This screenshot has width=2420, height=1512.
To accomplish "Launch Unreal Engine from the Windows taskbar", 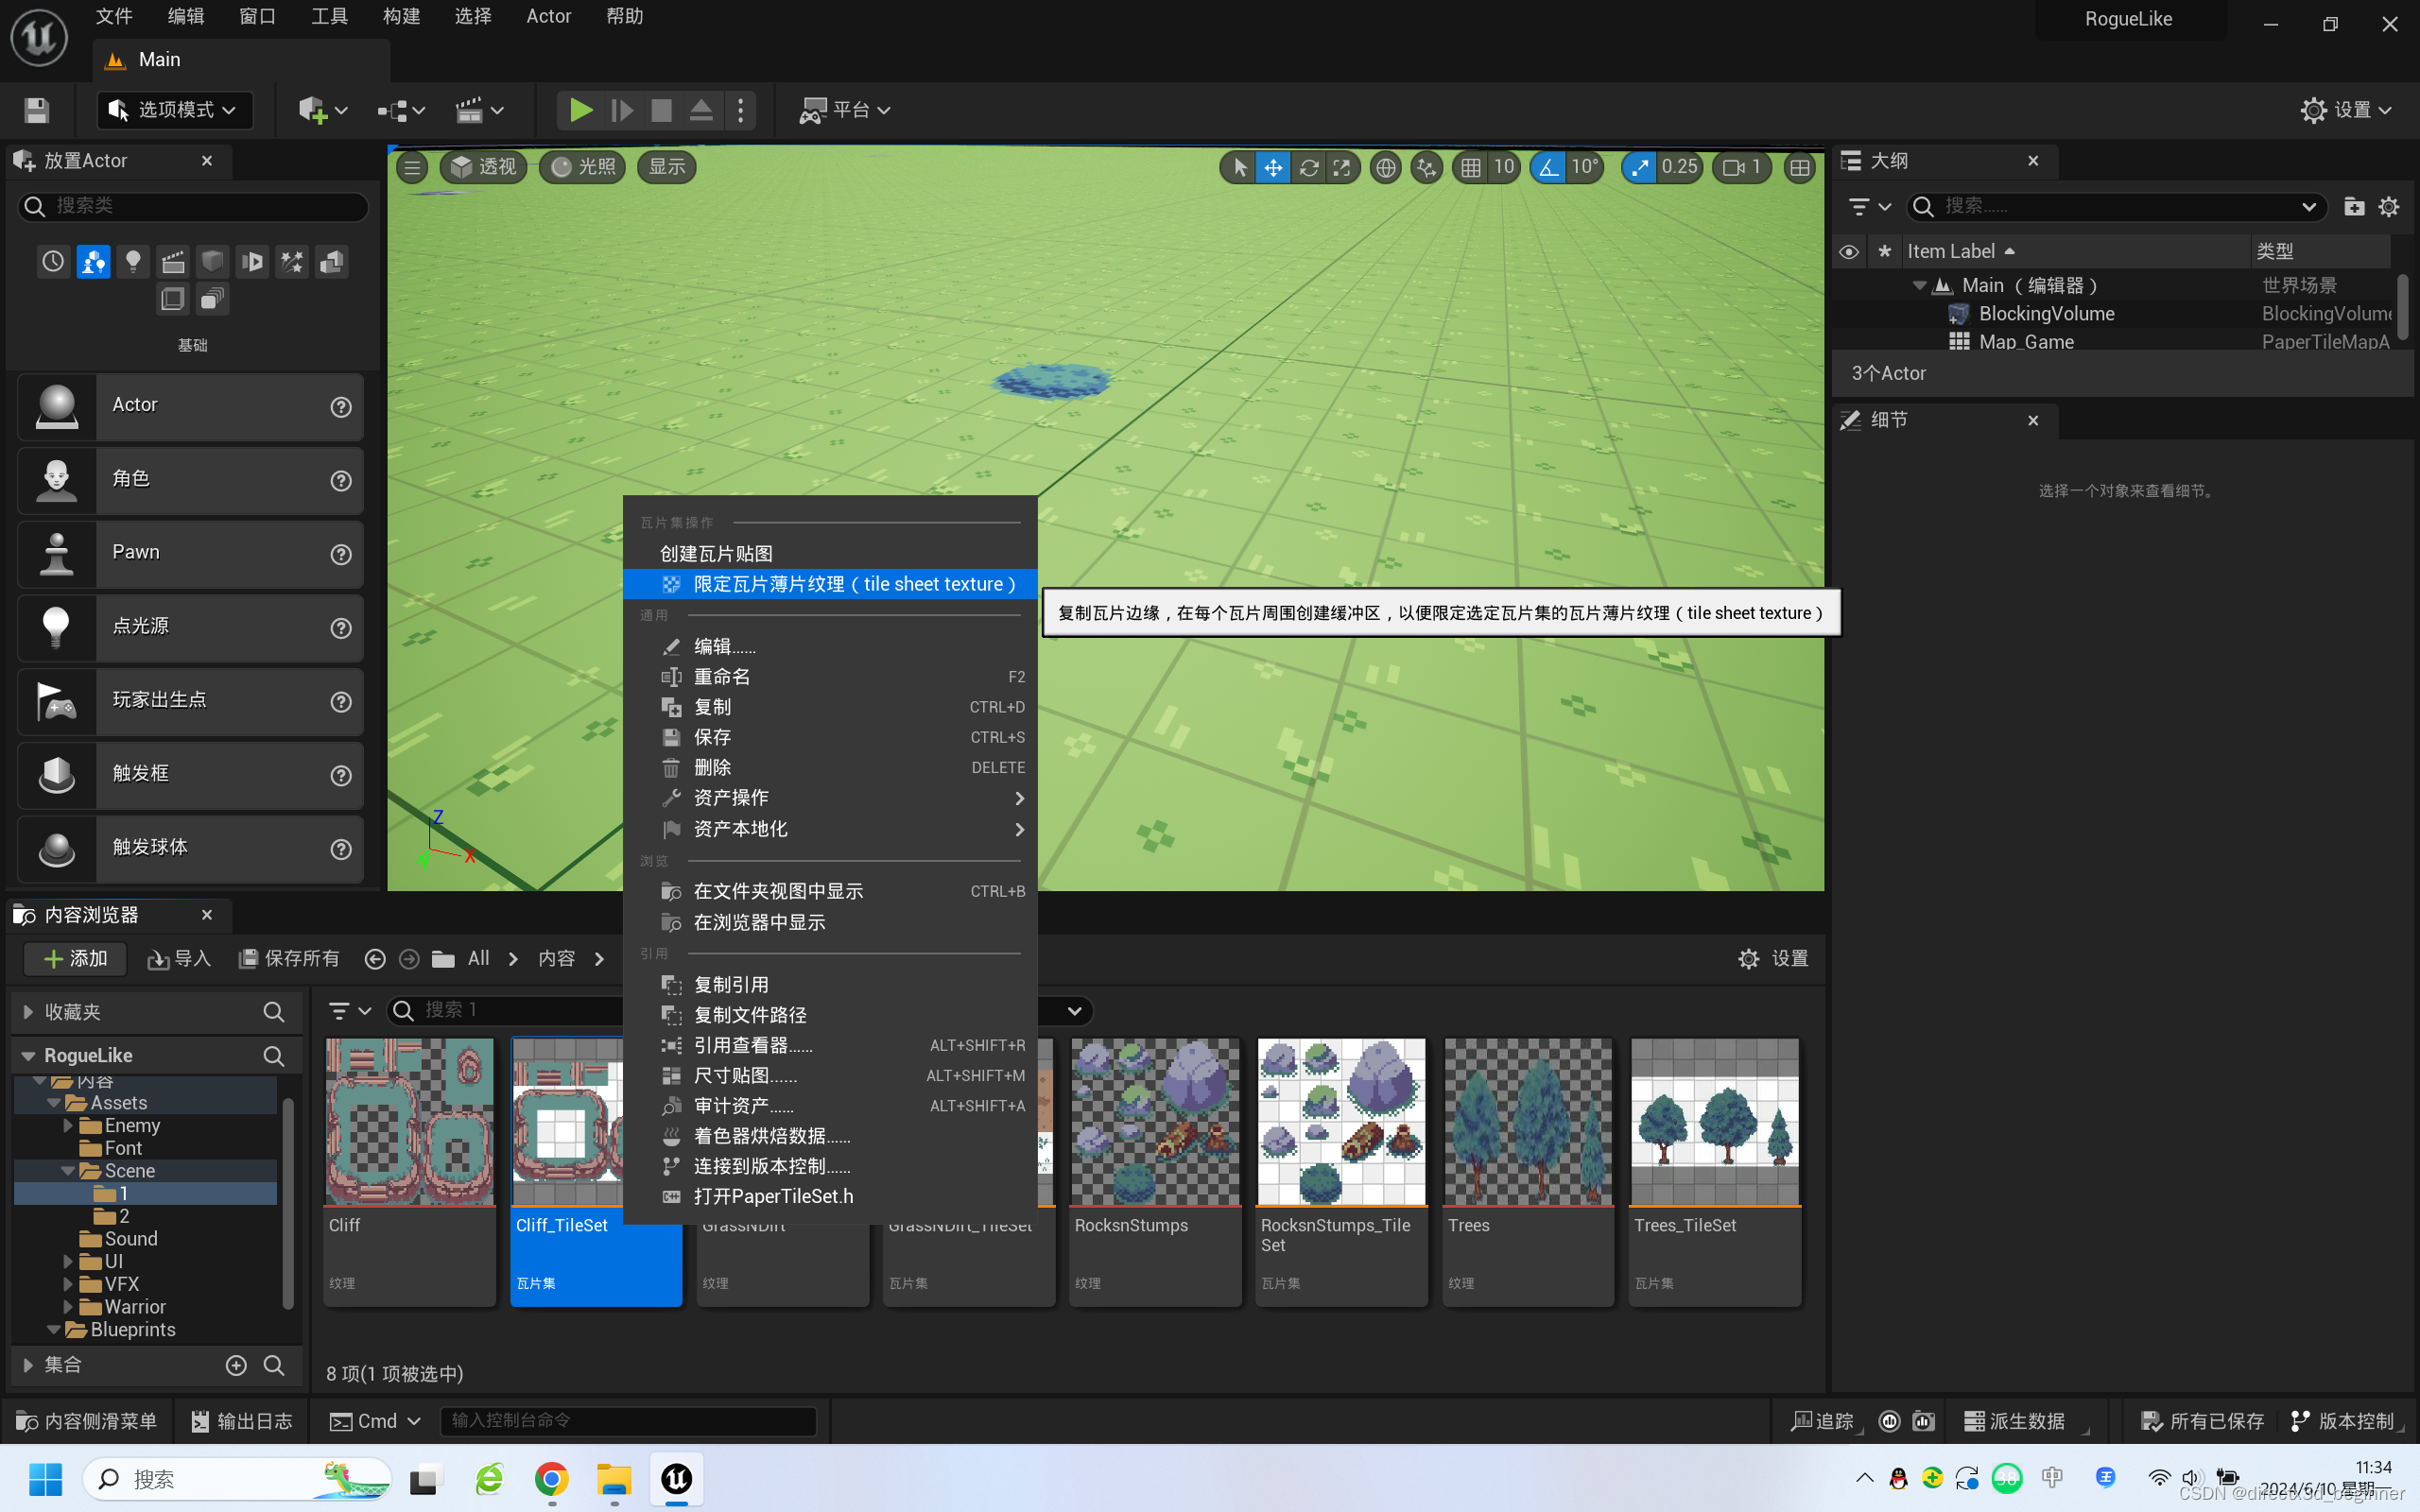I will click(x=676, y=1479).
